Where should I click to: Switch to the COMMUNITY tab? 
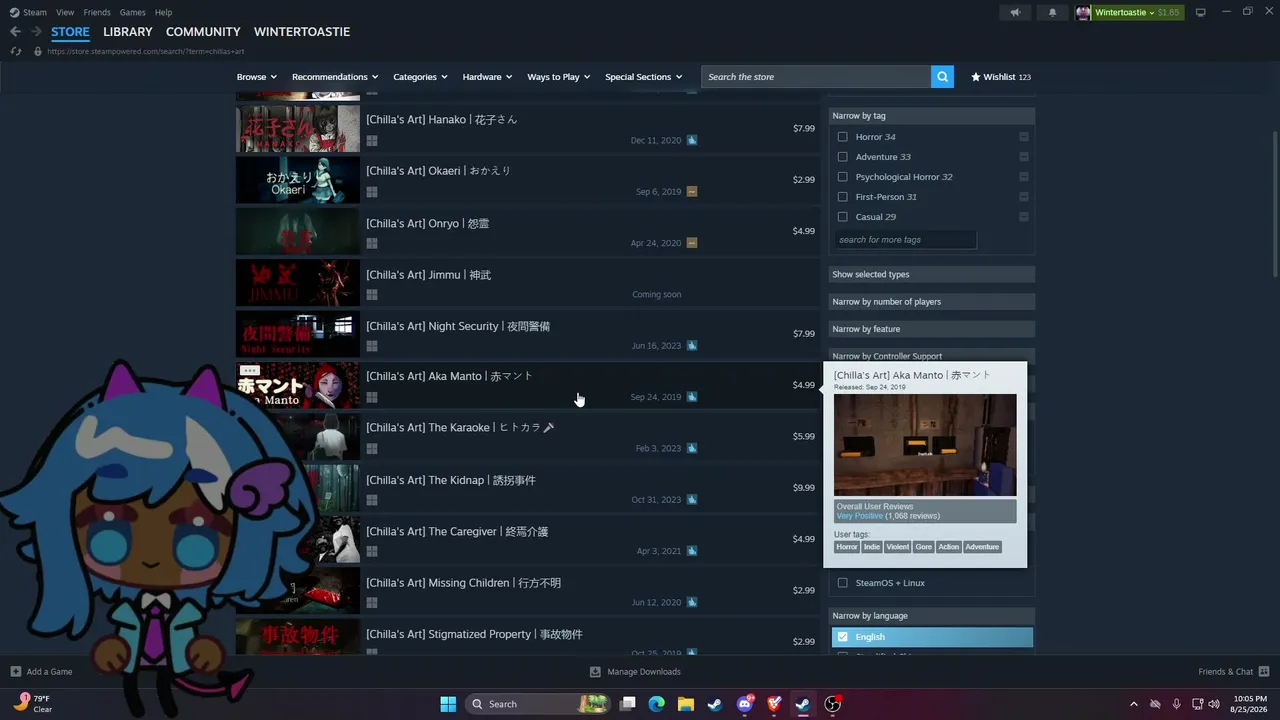click(203, 32)
